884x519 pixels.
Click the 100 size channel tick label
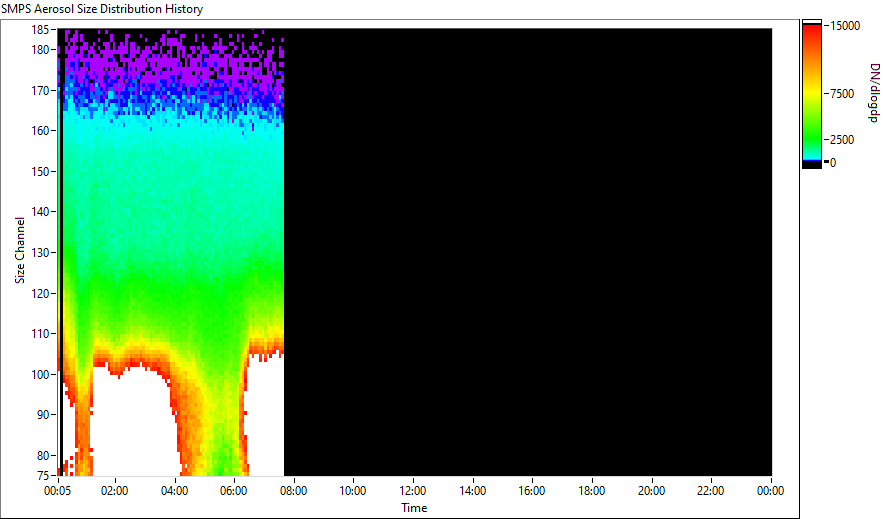click(40, 374)
